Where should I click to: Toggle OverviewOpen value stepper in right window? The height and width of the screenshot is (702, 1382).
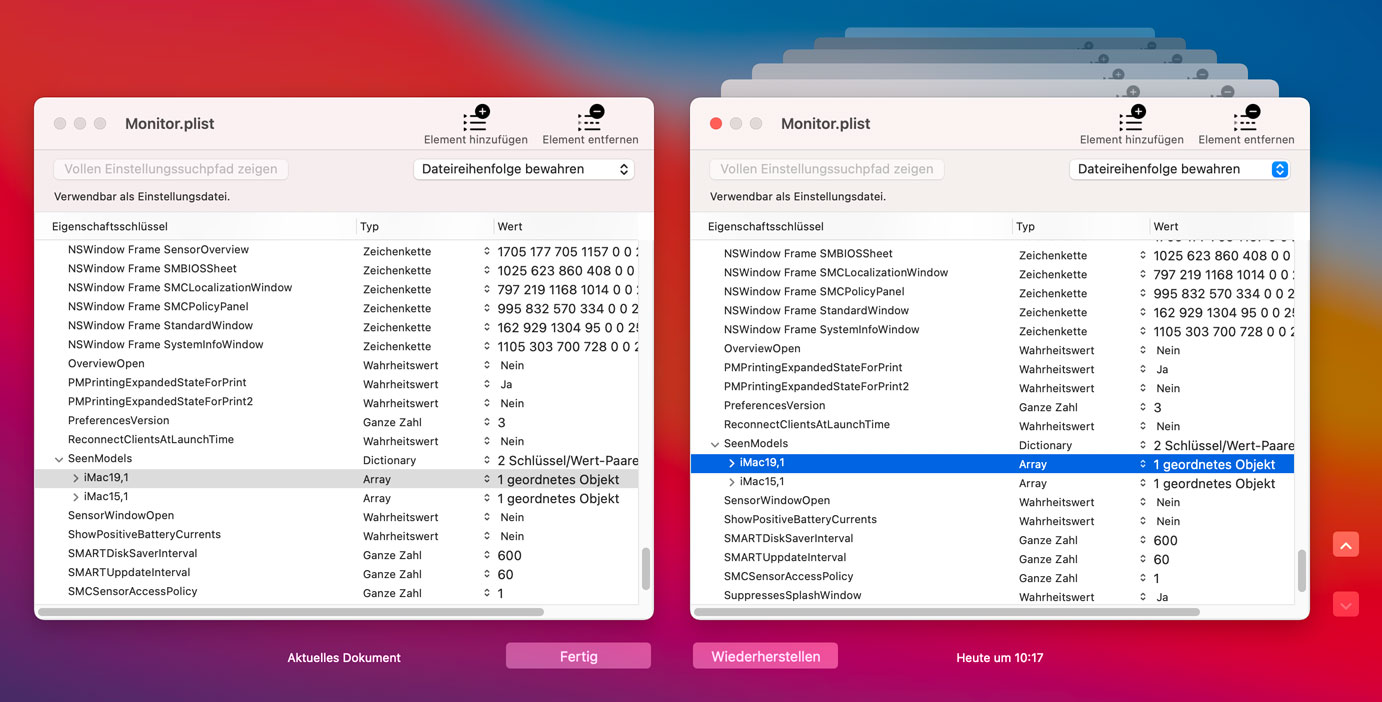1143,350
